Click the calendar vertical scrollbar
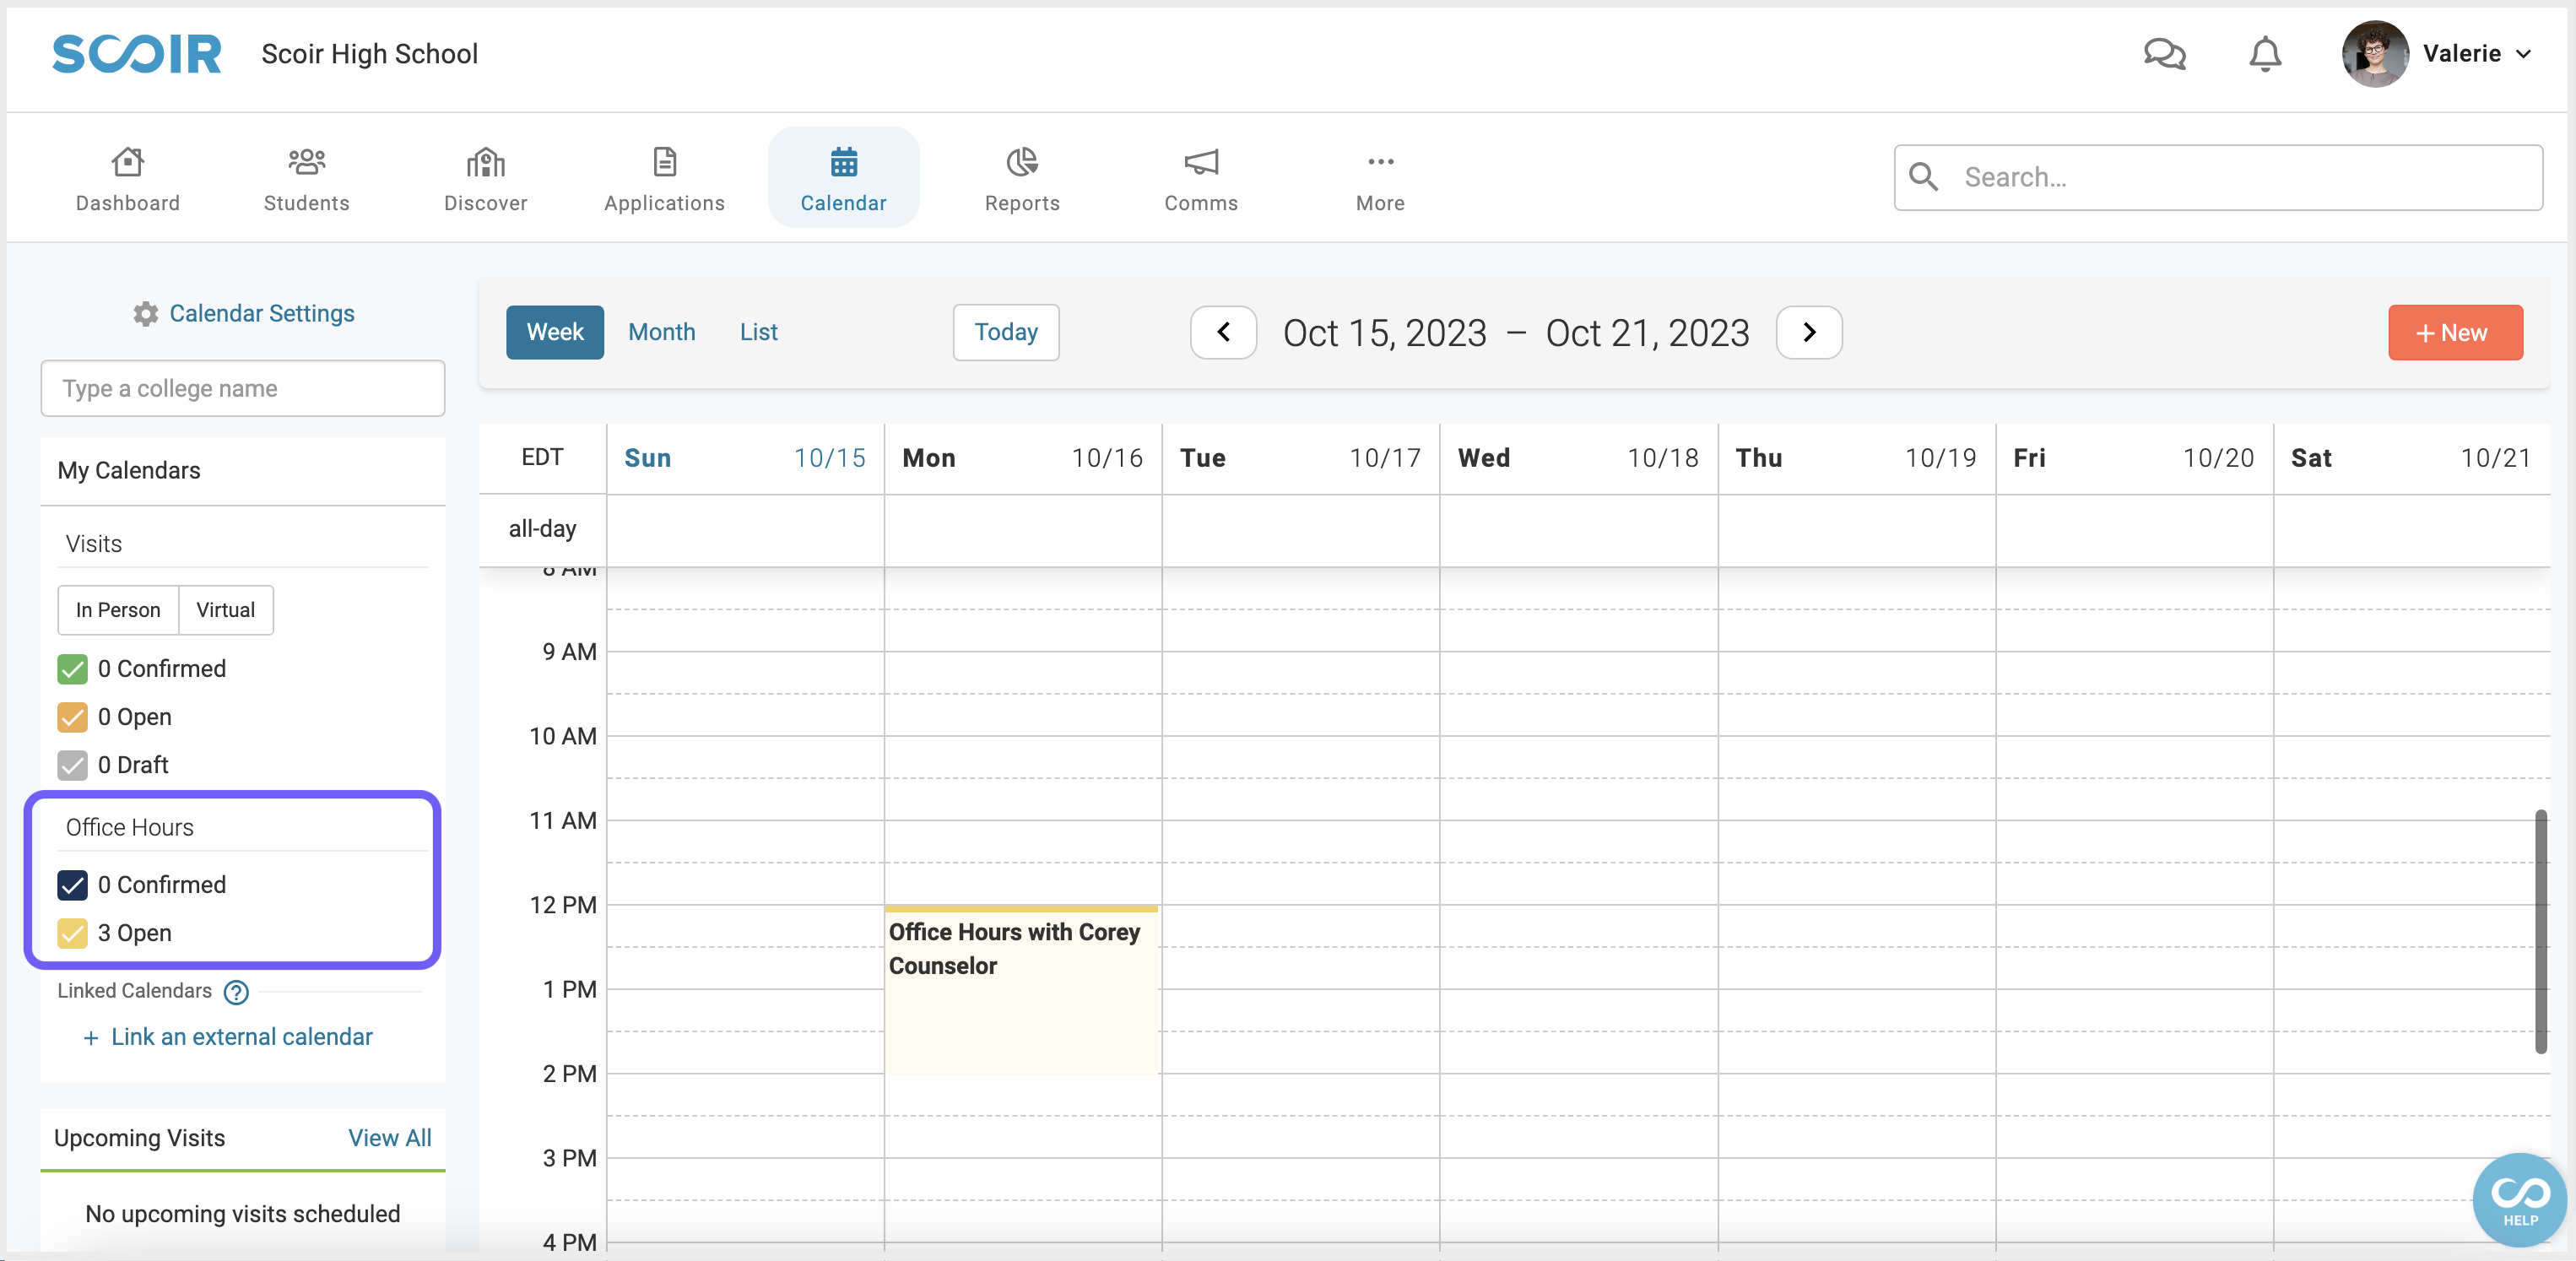The width and height of the screenshot is (2576, 1261). click(x=2541, y=931)
